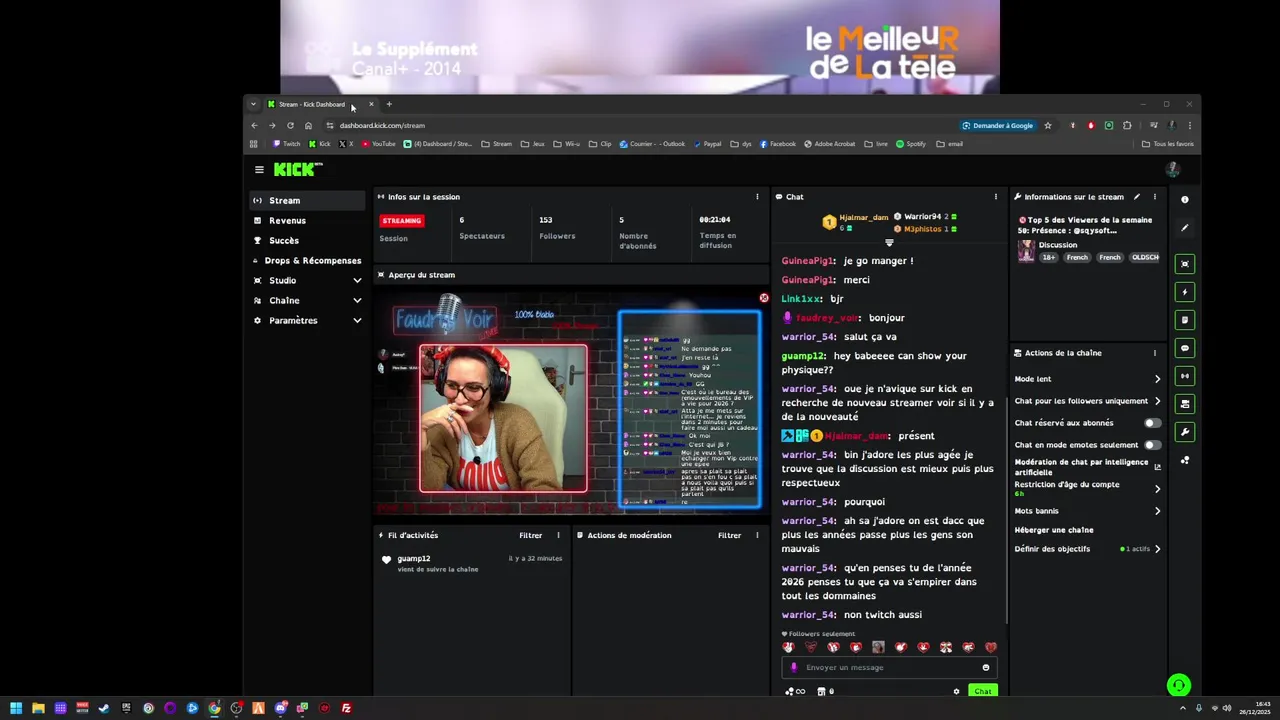Click the 18+ stream tag
1280x720 pixels.
coord(1048,257)
